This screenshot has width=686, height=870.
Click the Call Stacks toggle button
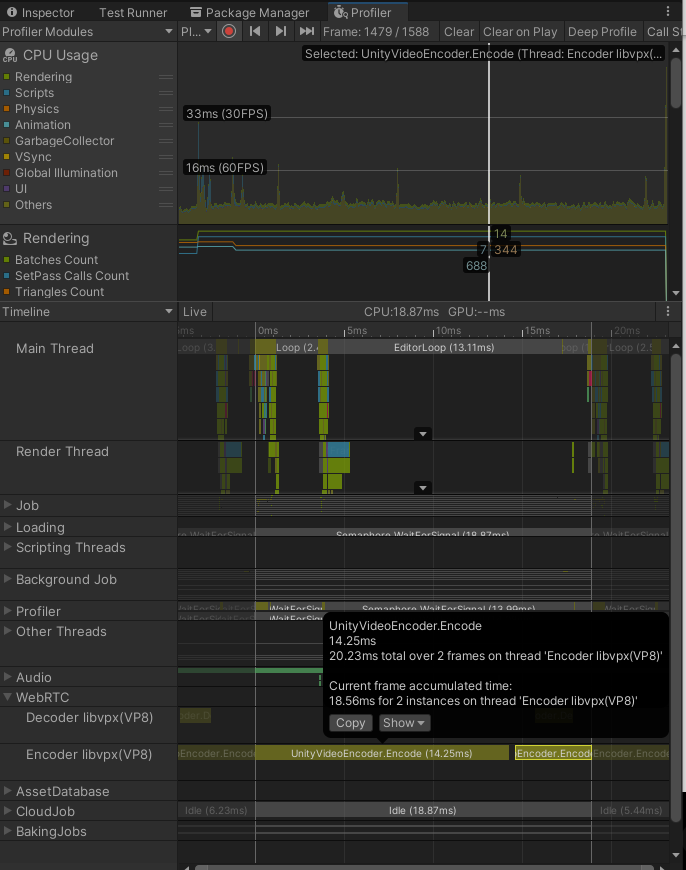(x=664, y=32)
